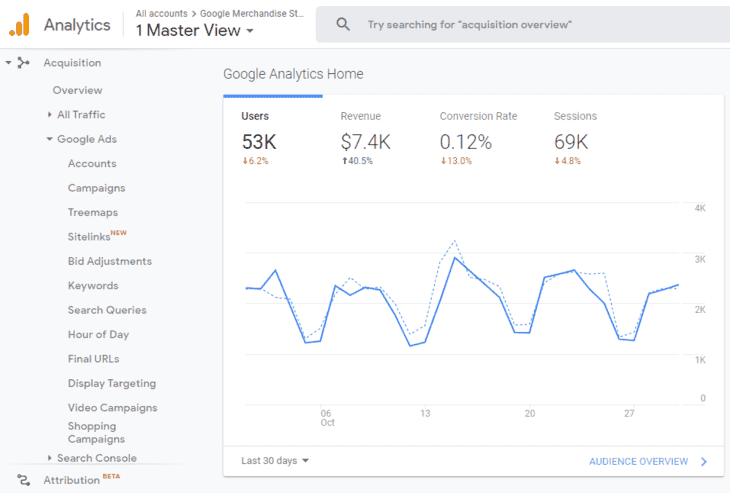The image size is (730, 493).
Task: Click the Analytics product name
Action: click(x=77, y=25)
